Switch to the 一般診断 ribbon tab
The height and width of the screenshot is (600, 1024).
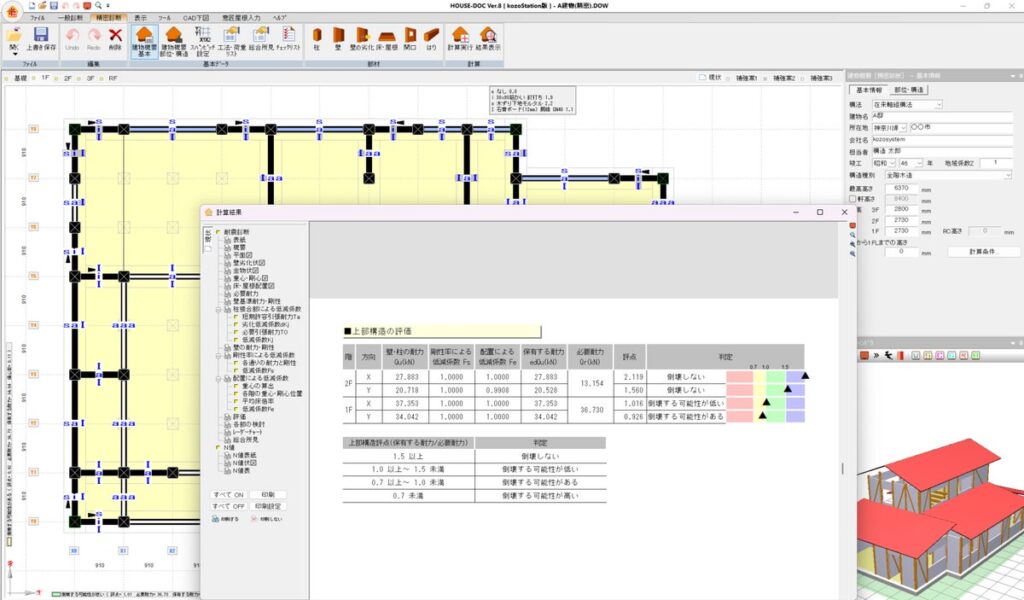point(71,18)
